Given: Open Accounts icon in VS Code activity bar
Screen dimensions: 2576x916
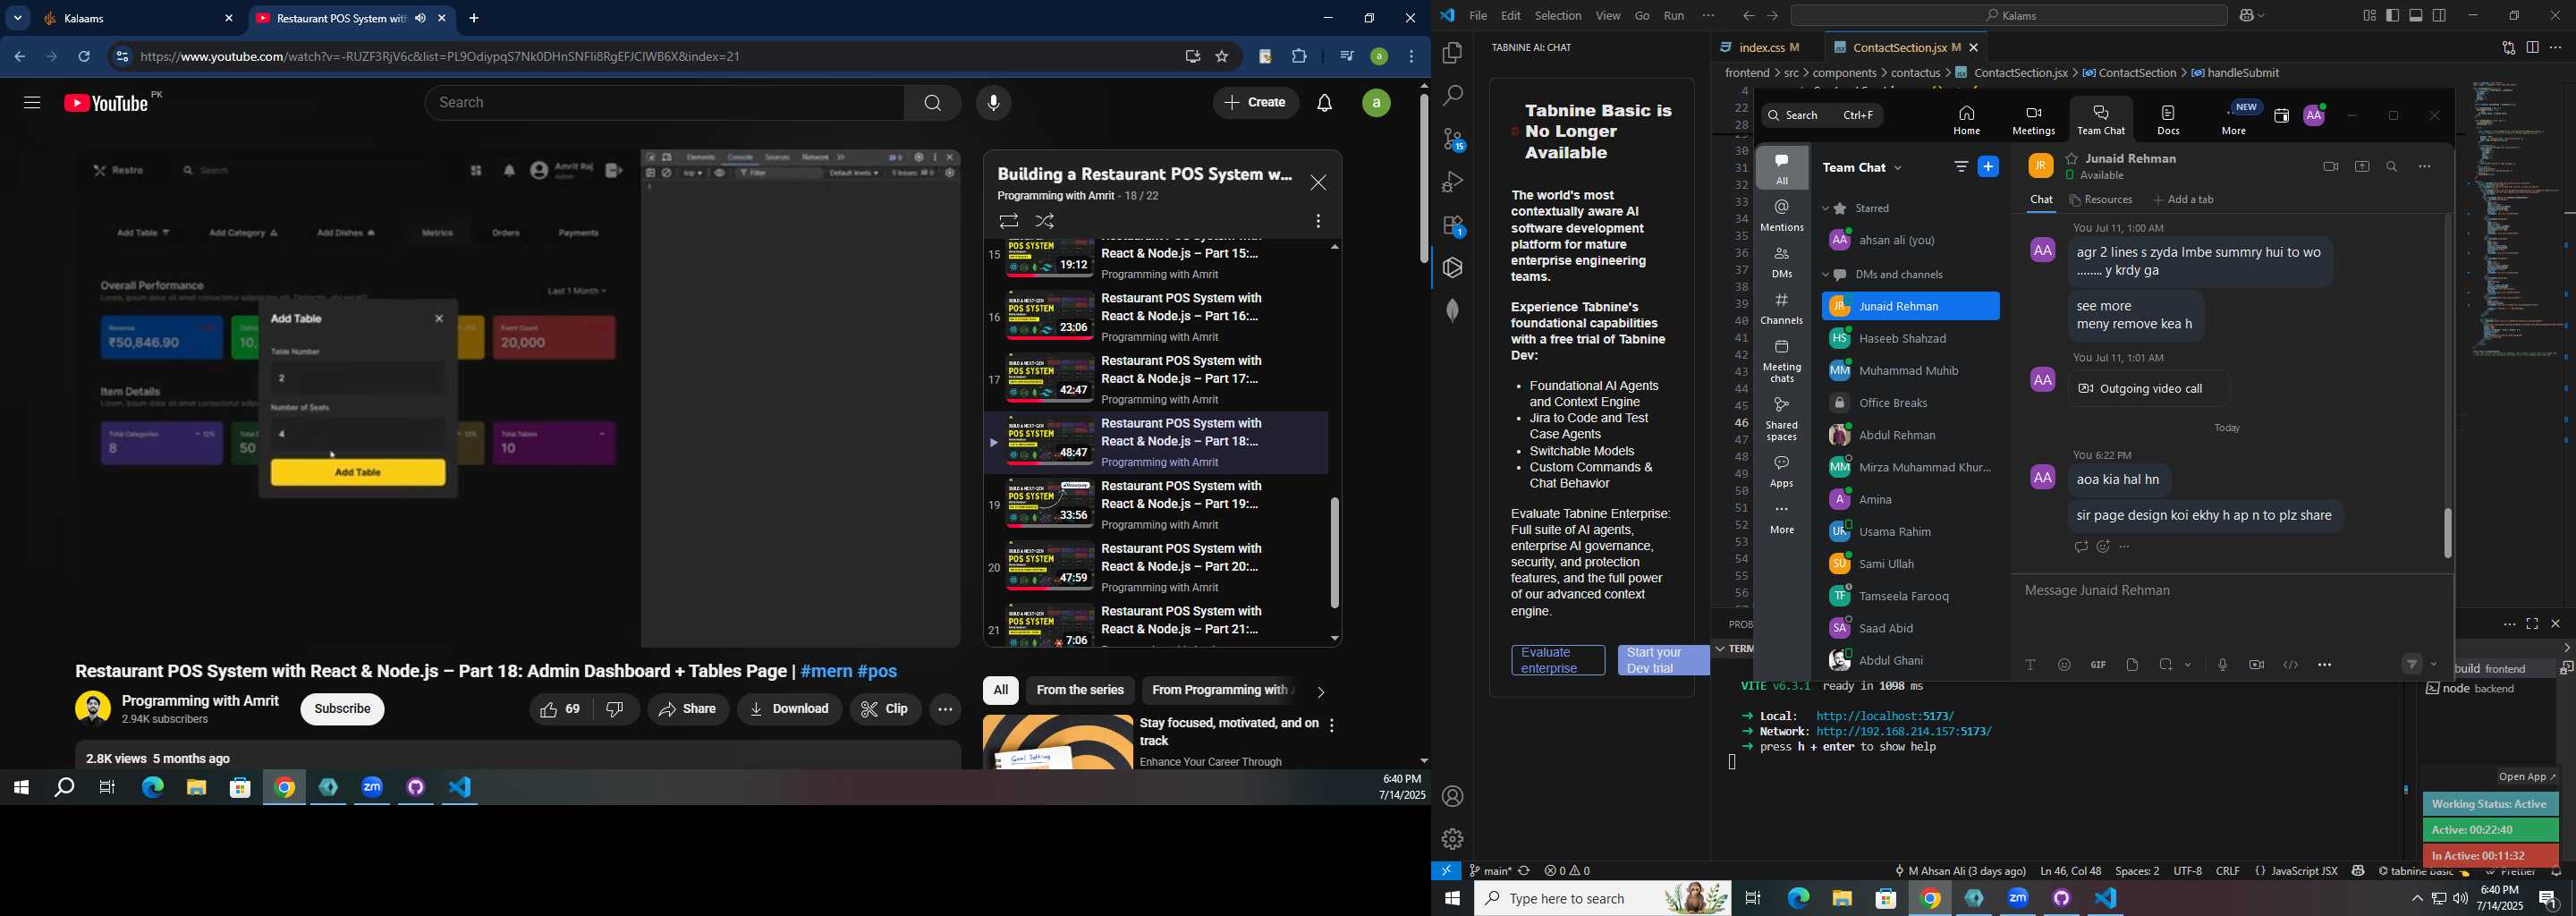Looking at the screenshot, I should [1452, 797].
